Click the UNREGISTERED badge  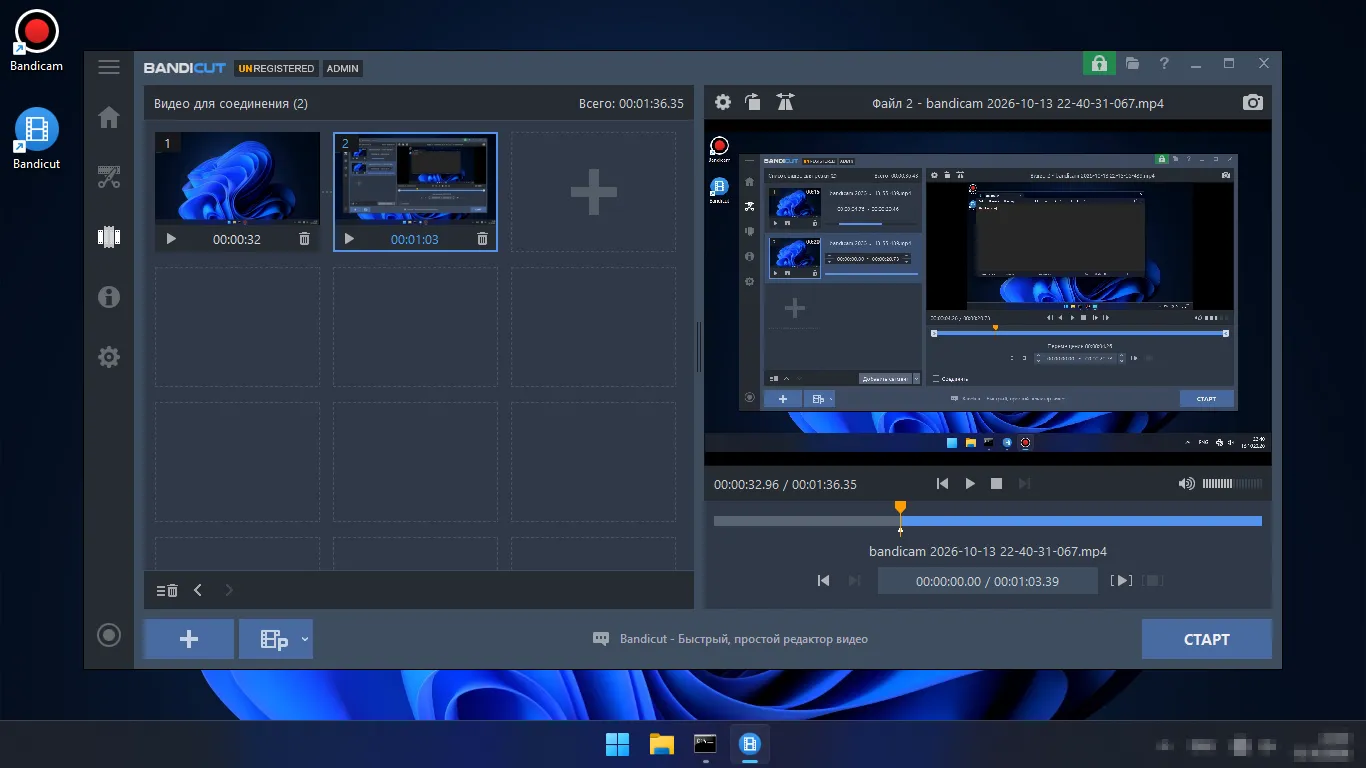tap(277, 69)
